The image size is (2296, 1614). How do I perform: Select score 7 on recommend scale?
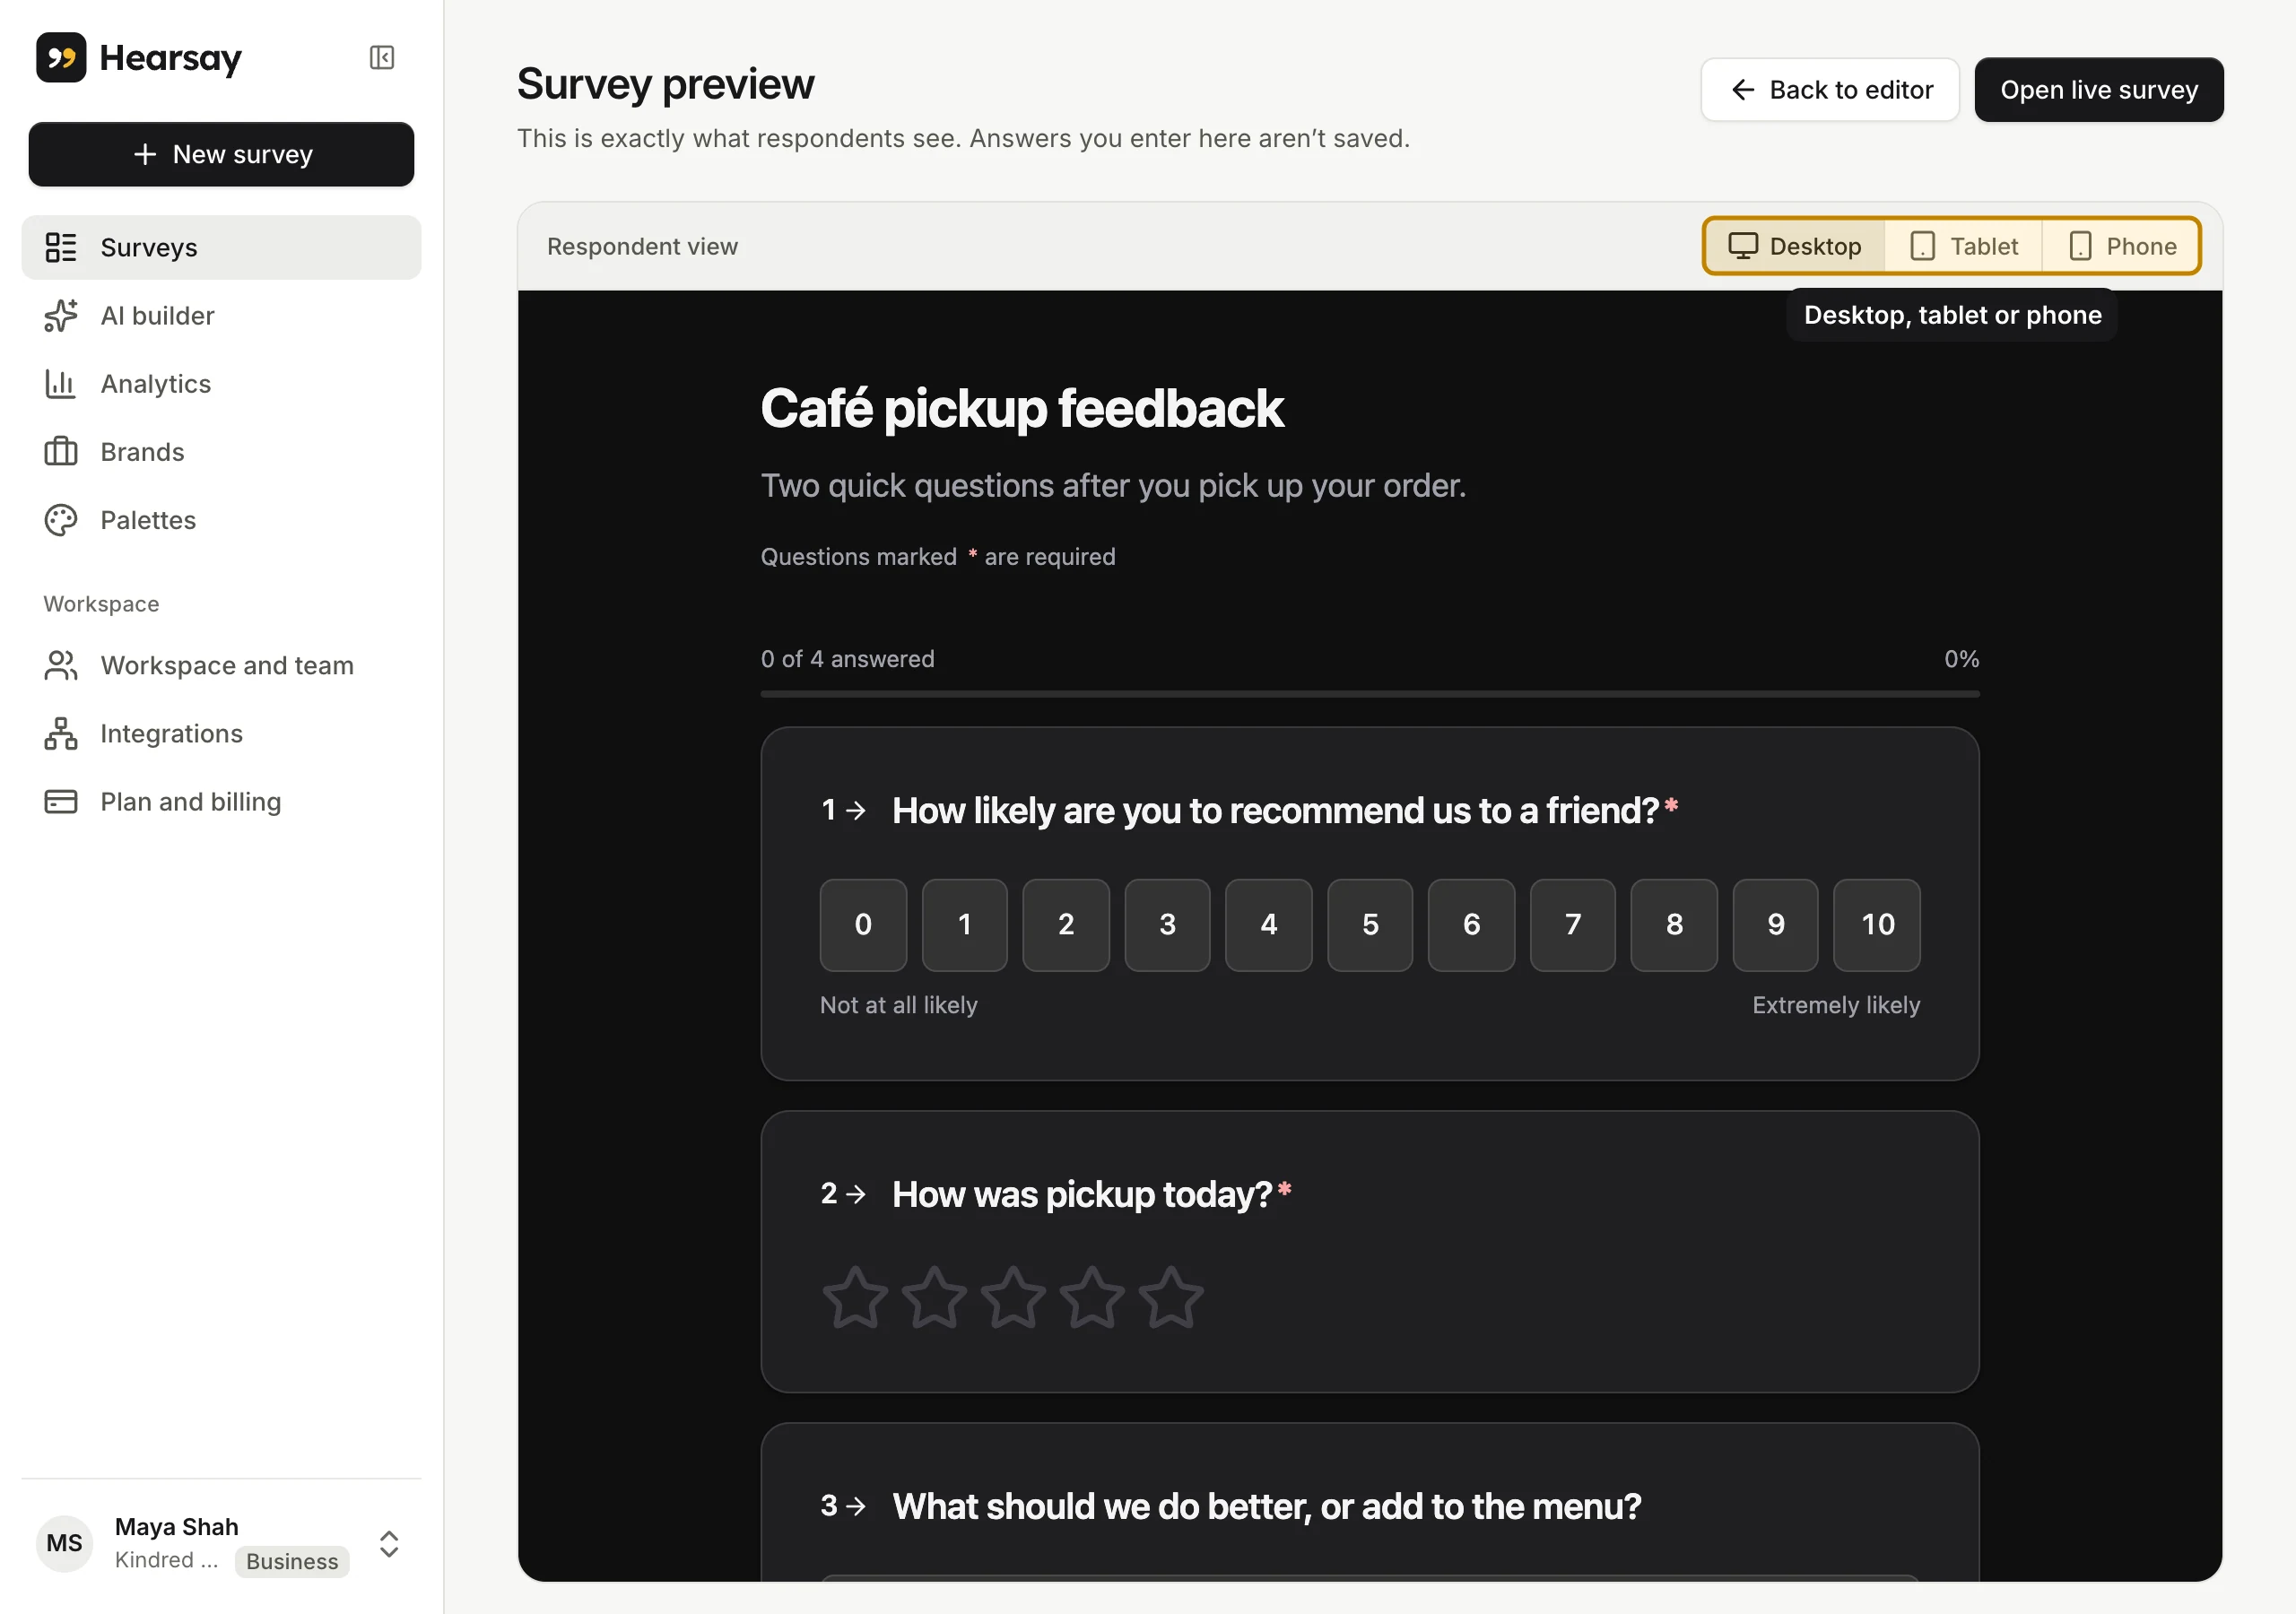point(1573,925)
